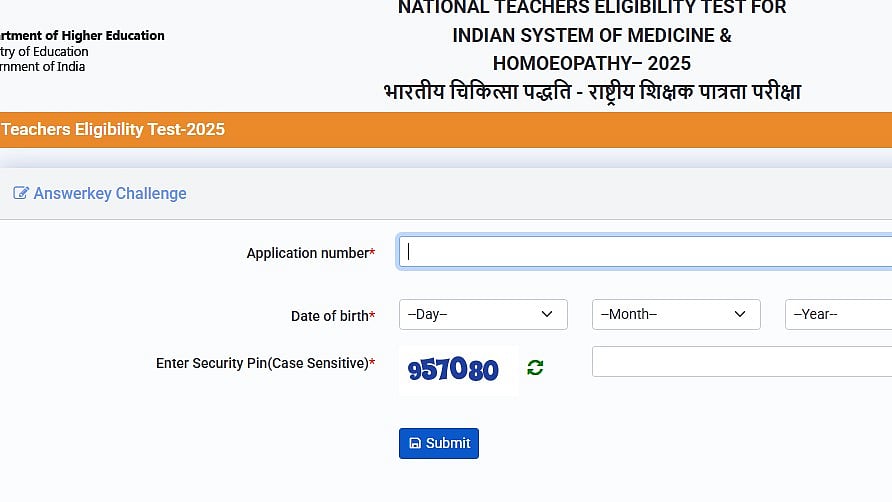The width and height of the screenshot is (892, 502).
Task: Focus the Application number text field
Action: (645, 252)
